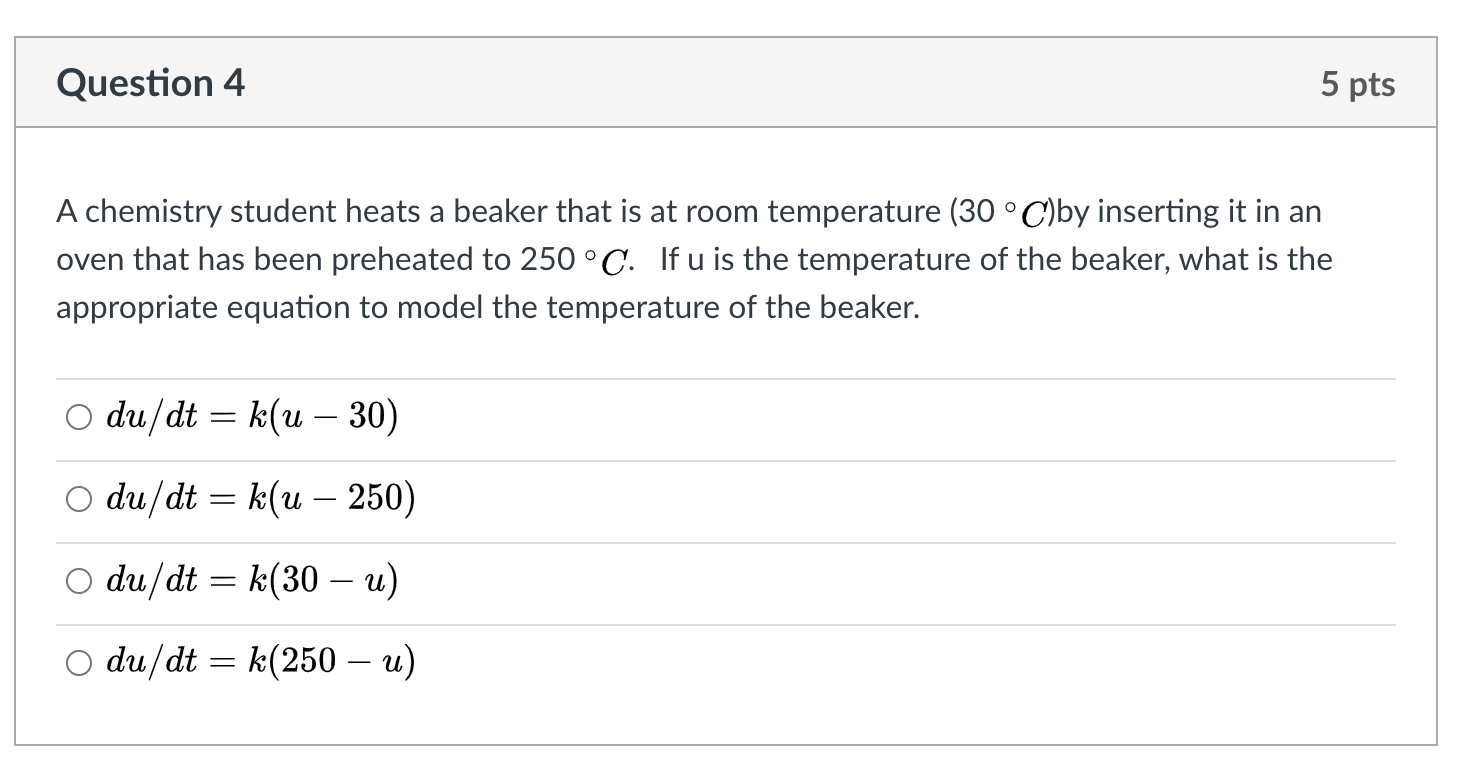Select the radio button for du/dt = k(u − 30)
This screenshot has height=774, width=1476.
[79, 417]
